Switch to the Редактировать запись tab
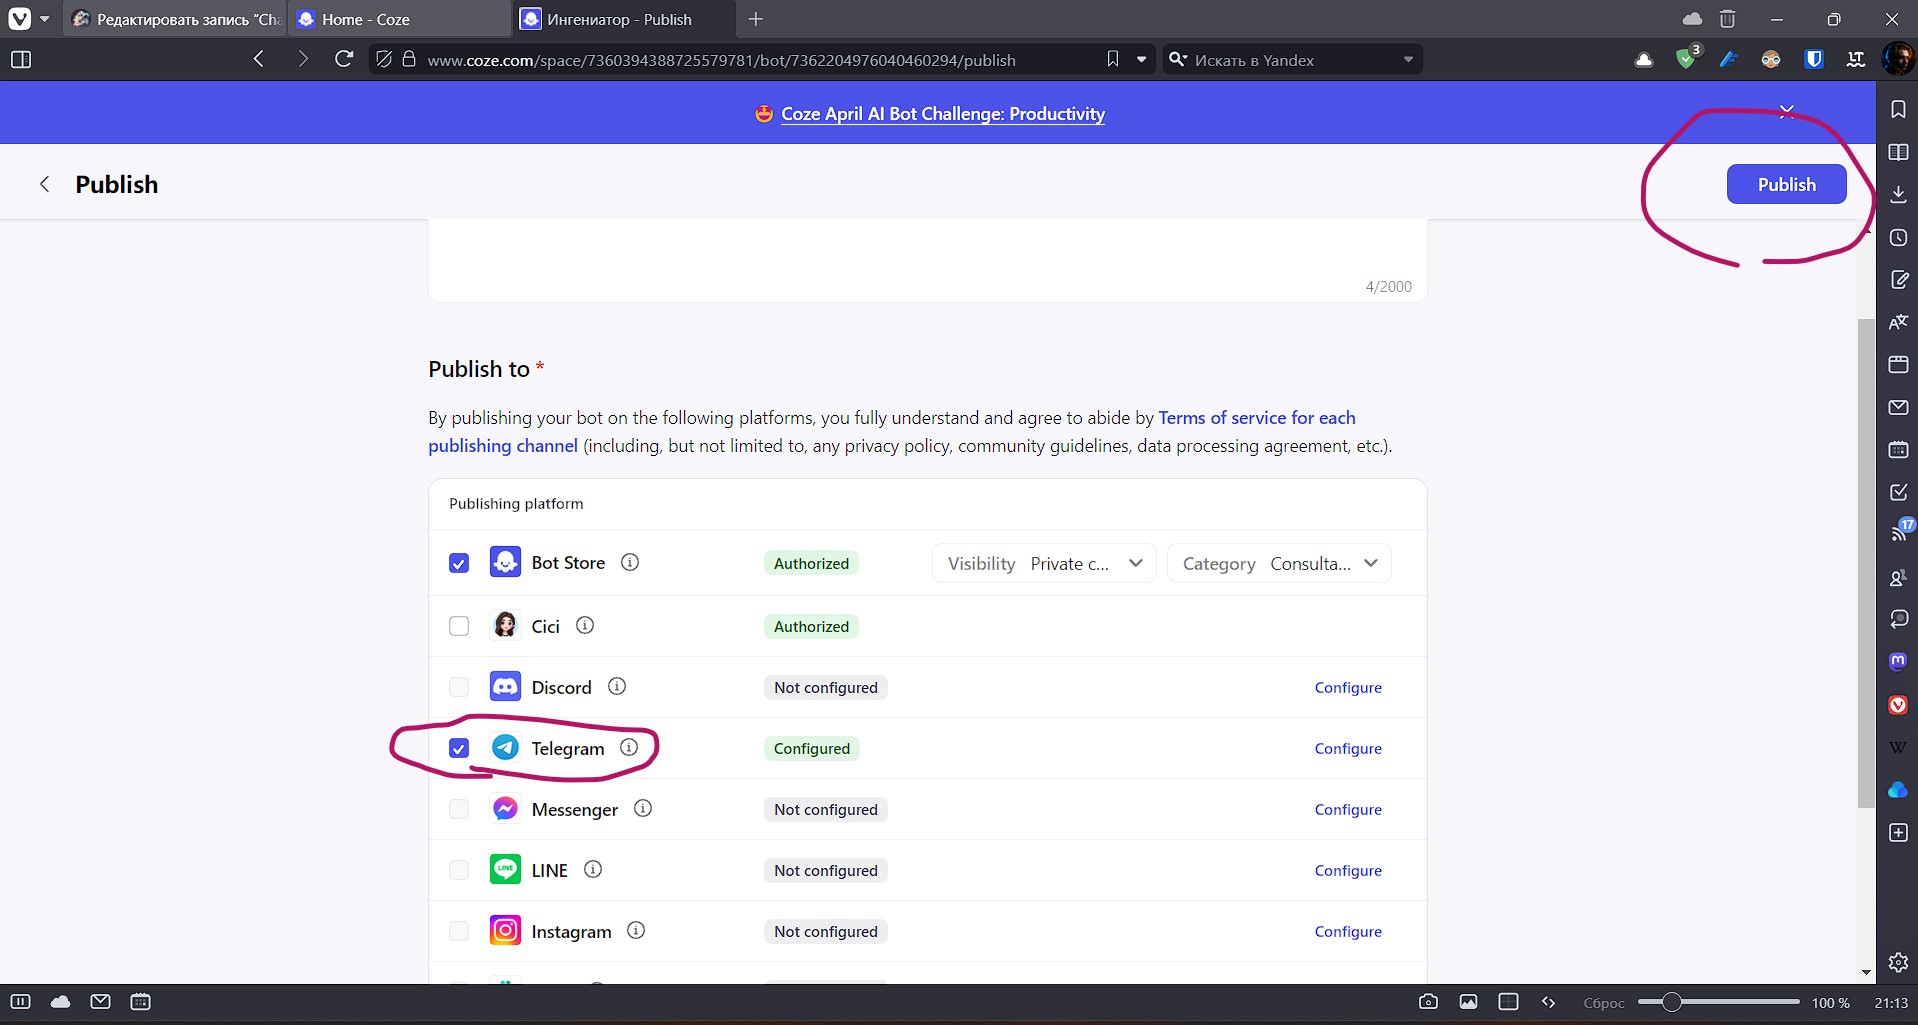The width and height of the screenshot is (1918, 1025). coord(177,19)
